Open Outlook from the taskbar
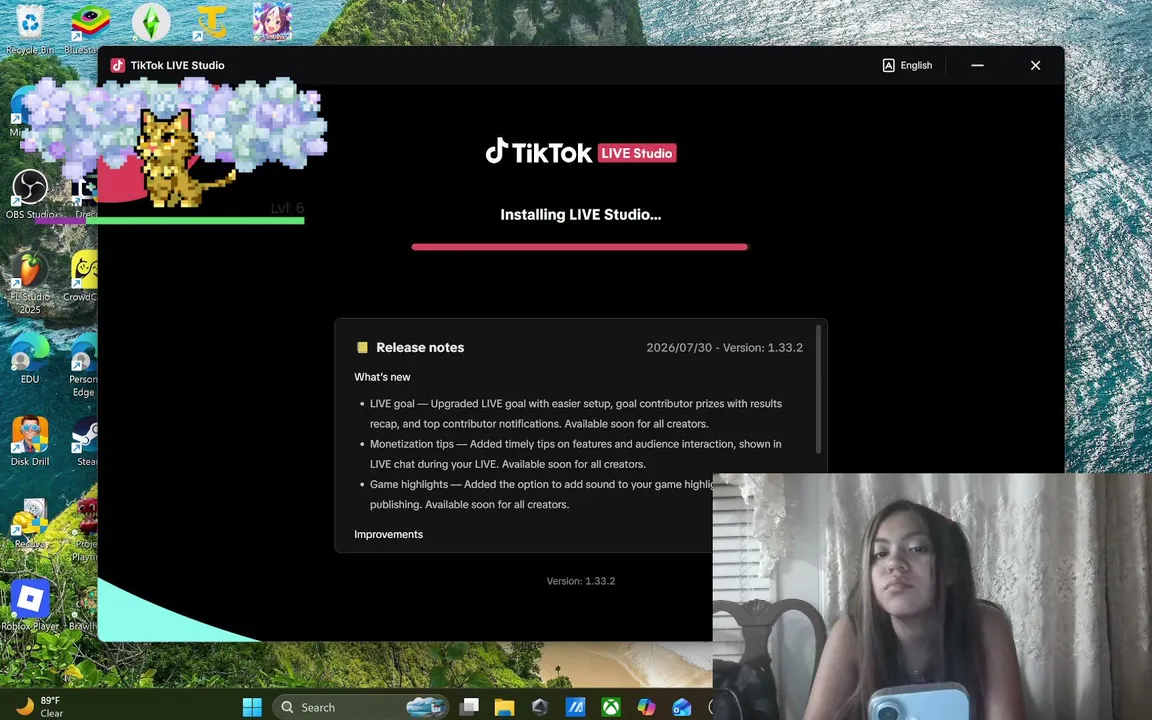 (x=681, y=707)
